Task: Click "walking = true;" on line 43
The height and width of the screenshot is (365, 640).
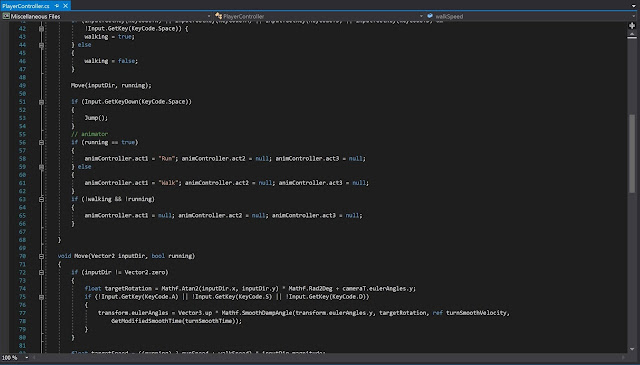Action: coord(109,37)
